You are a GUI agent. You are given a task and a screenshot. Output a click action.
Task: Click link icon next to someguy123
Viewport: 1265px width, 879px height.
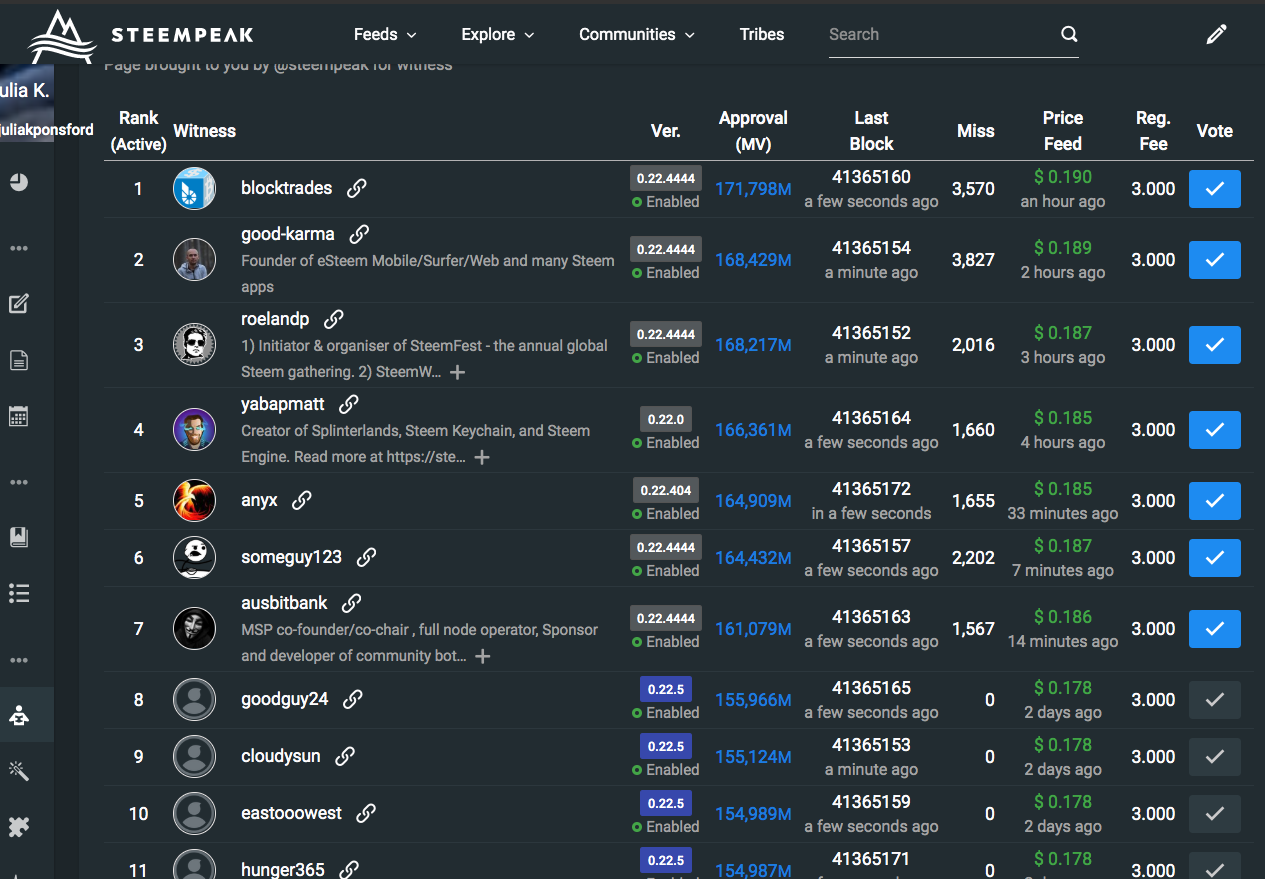tap(366, 557)
